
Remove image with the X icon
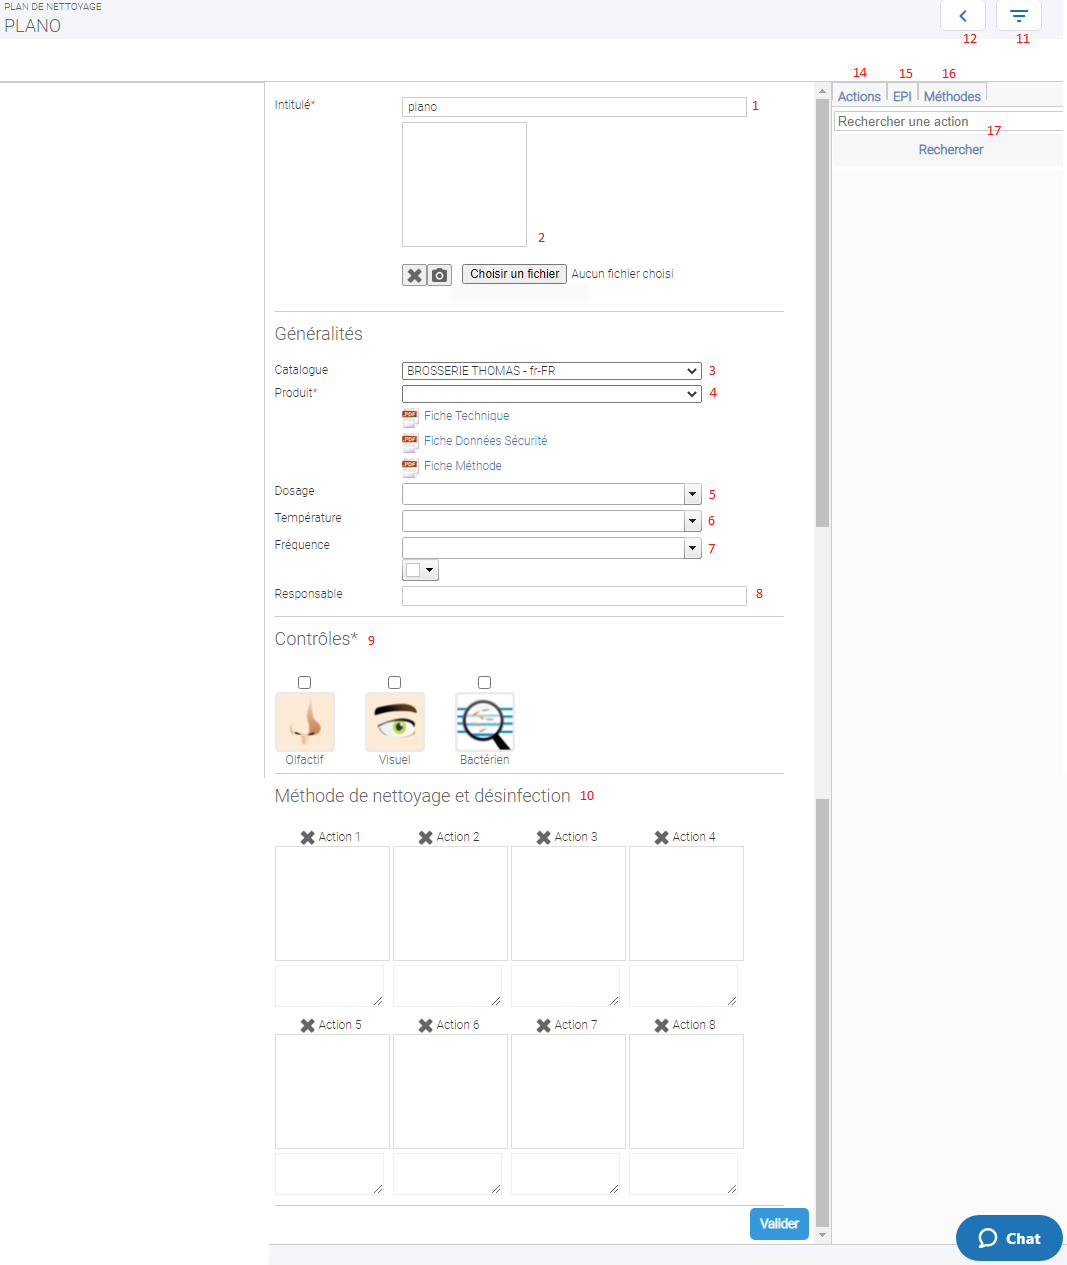[x=414, y=275]
